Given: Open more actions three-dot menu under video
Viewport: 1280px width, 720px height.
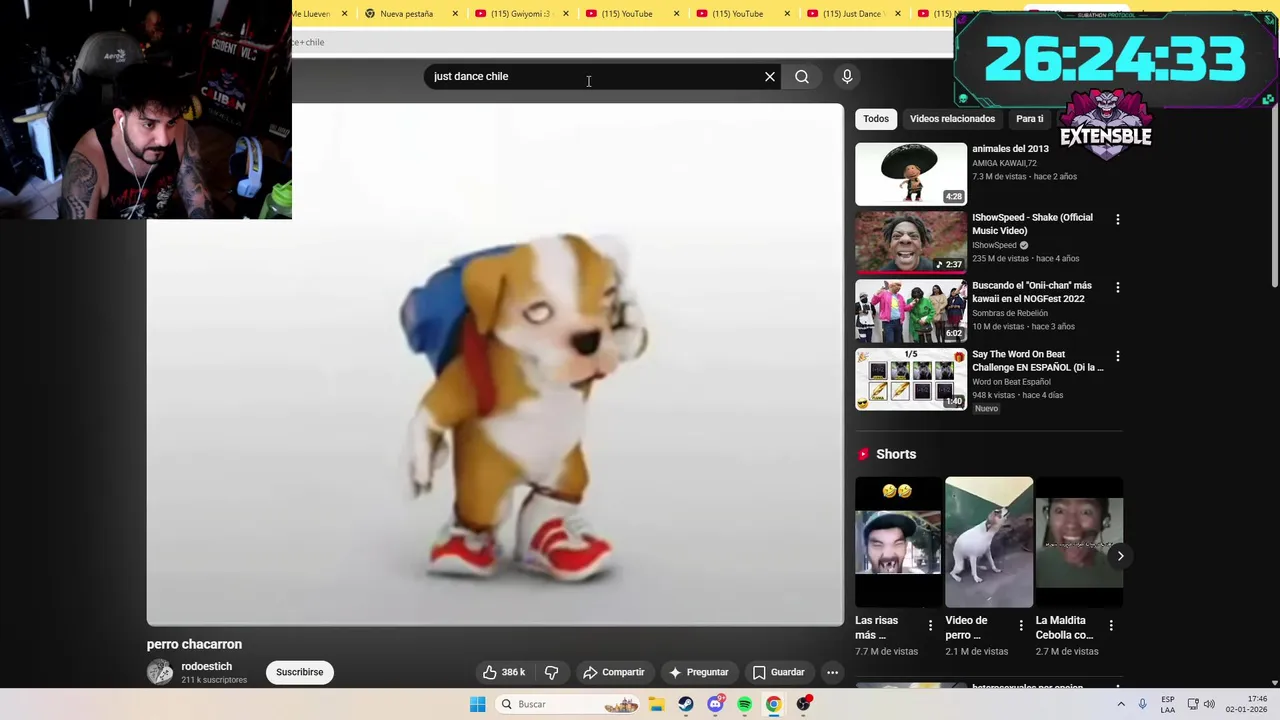Looking at the screenshot, I should (x=832, y=672).
